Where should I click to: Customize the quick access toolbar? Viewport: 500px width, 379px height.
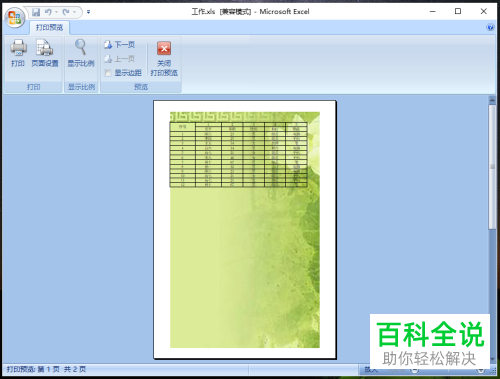pos(88,12)
